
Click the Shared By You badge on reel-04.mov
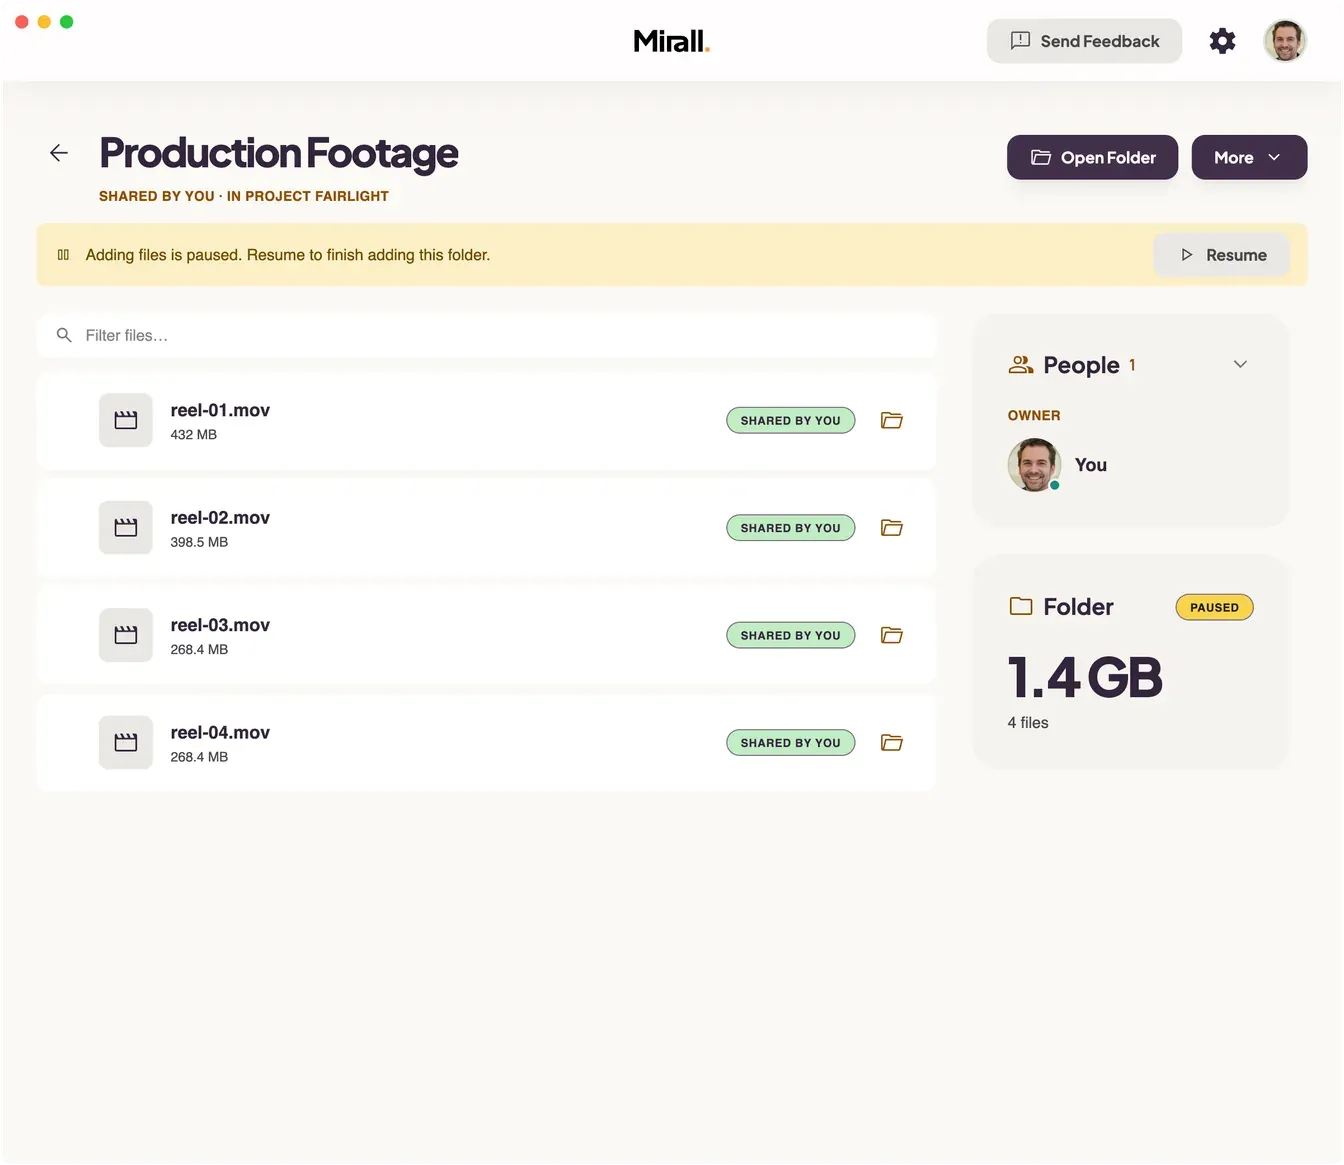(790, 742)
